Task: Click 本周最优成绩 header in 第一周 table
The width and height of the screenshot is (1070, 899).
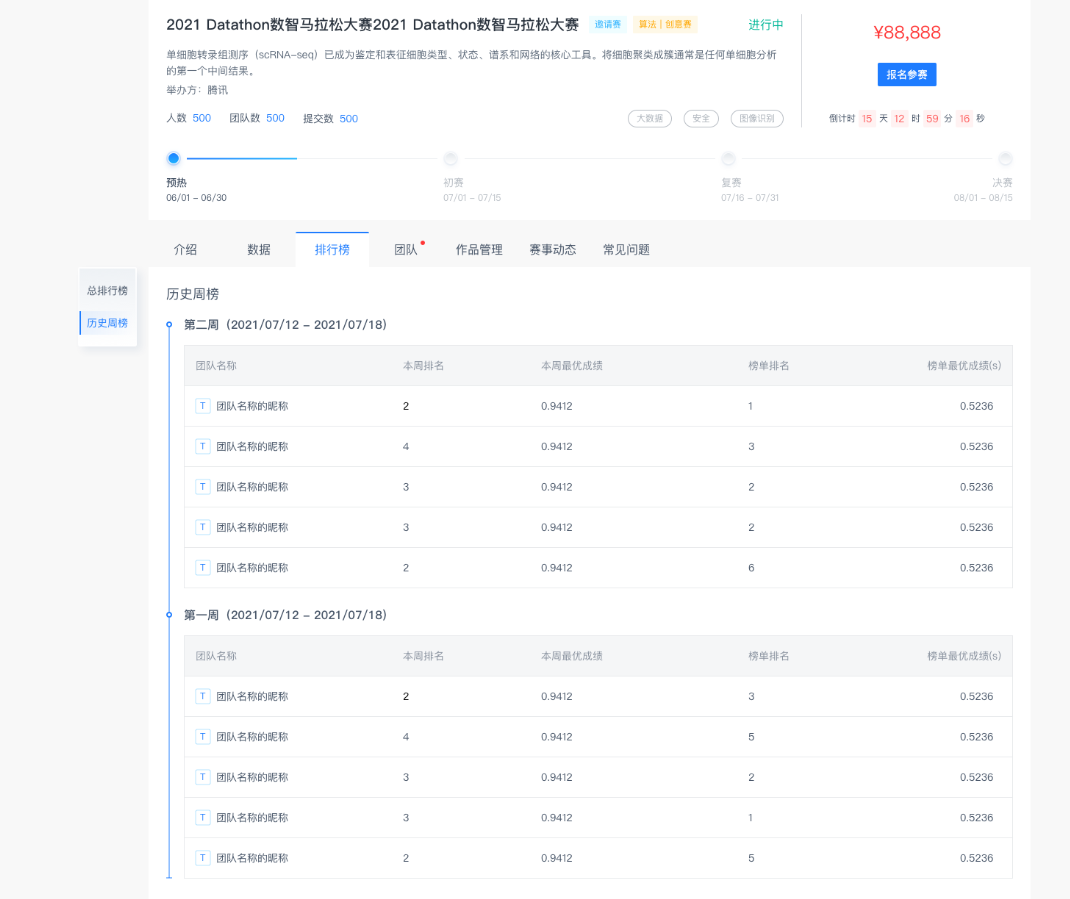Action: point(572,656)
